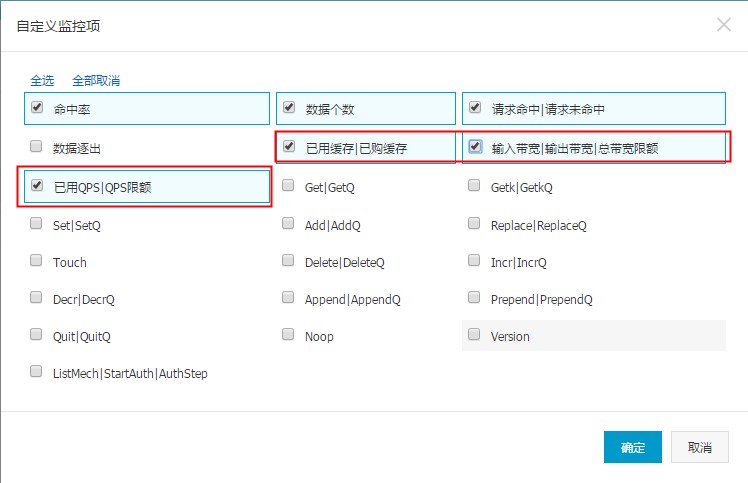
Task: Enable the Touch checkbox
Action: click(x=36, y=260)
